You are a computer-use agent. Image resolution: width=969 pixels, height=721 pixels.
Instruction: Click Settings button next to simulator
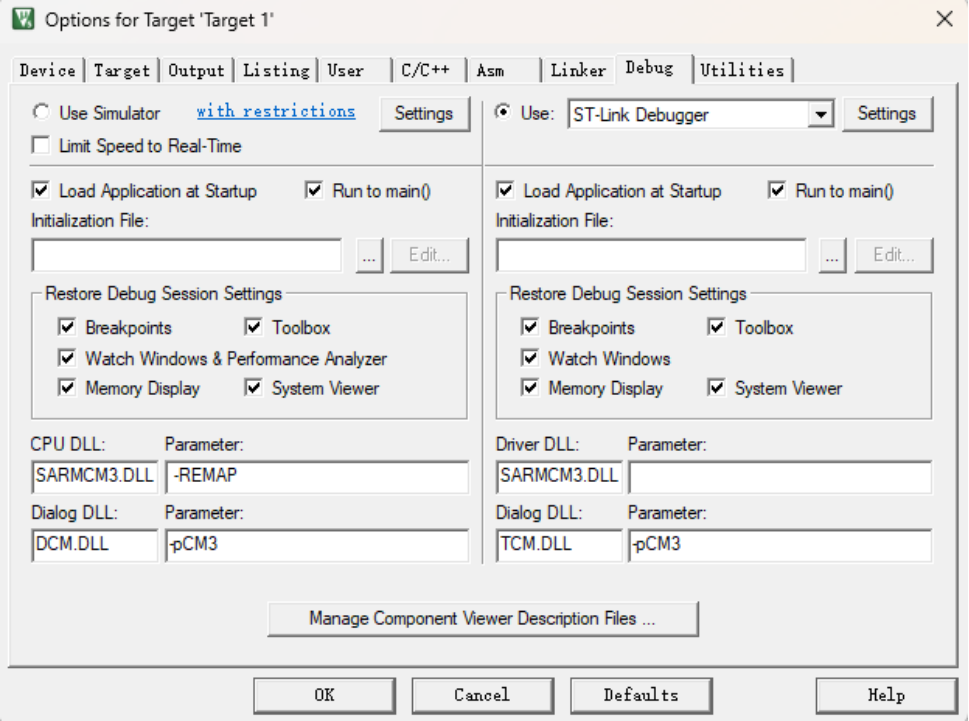pos(424,114)
